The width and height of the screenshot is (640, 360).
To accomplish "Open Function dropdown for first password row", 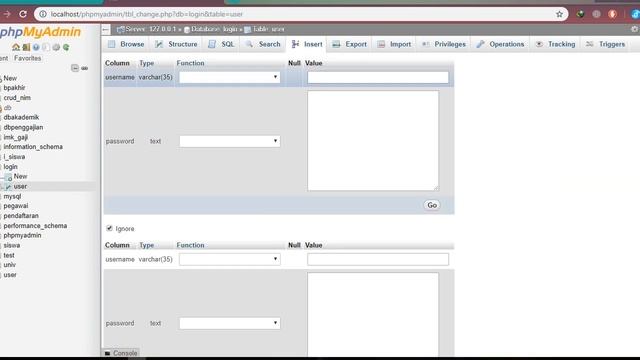I will click(229, 141).
